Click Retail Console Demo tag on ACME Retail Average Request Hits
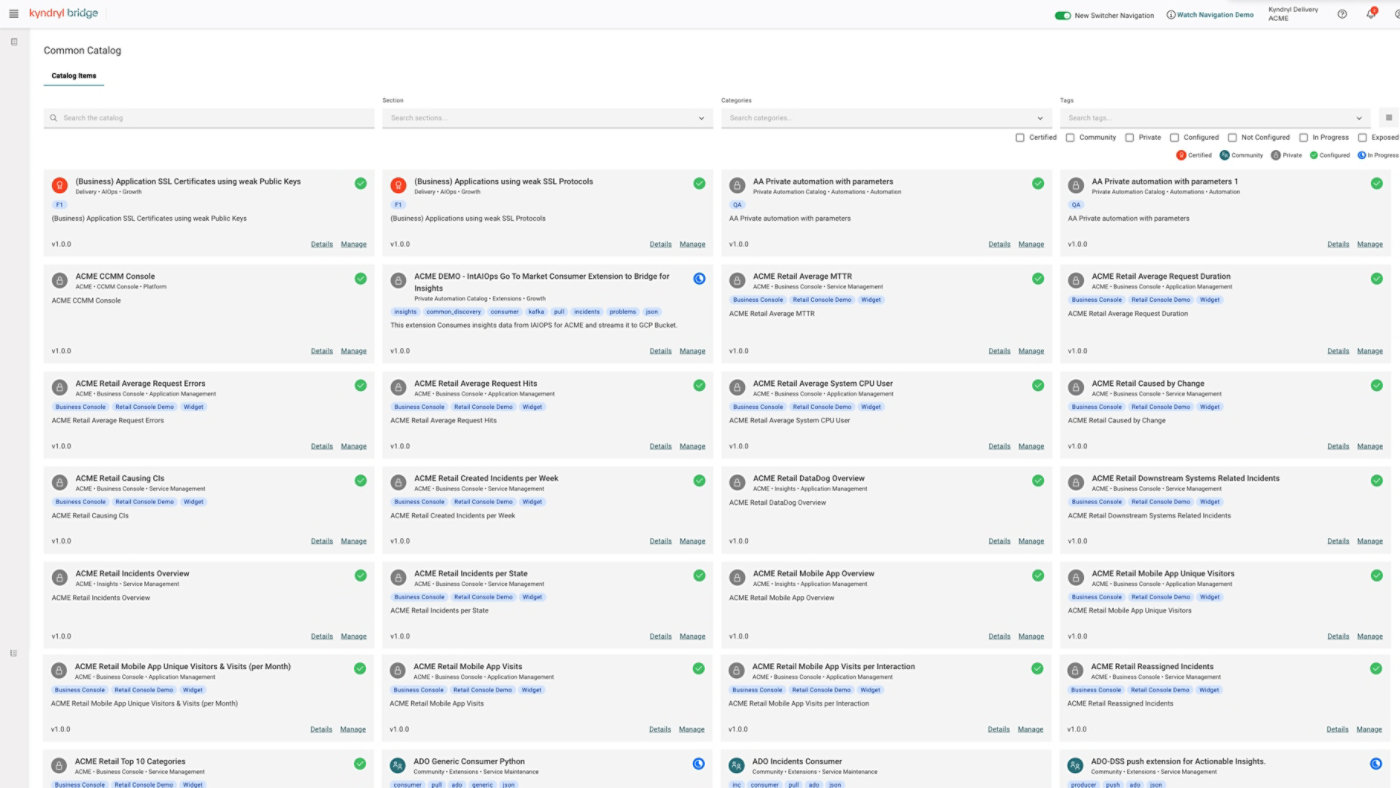Viewport: 1400px width, 788px height. pyautogui.click(x=483, y=407)
